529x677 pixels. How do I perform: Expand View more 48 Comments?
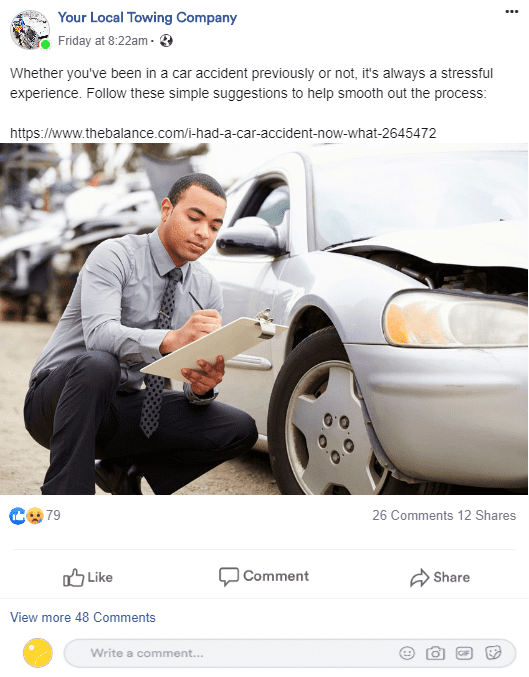click(82, 617)
